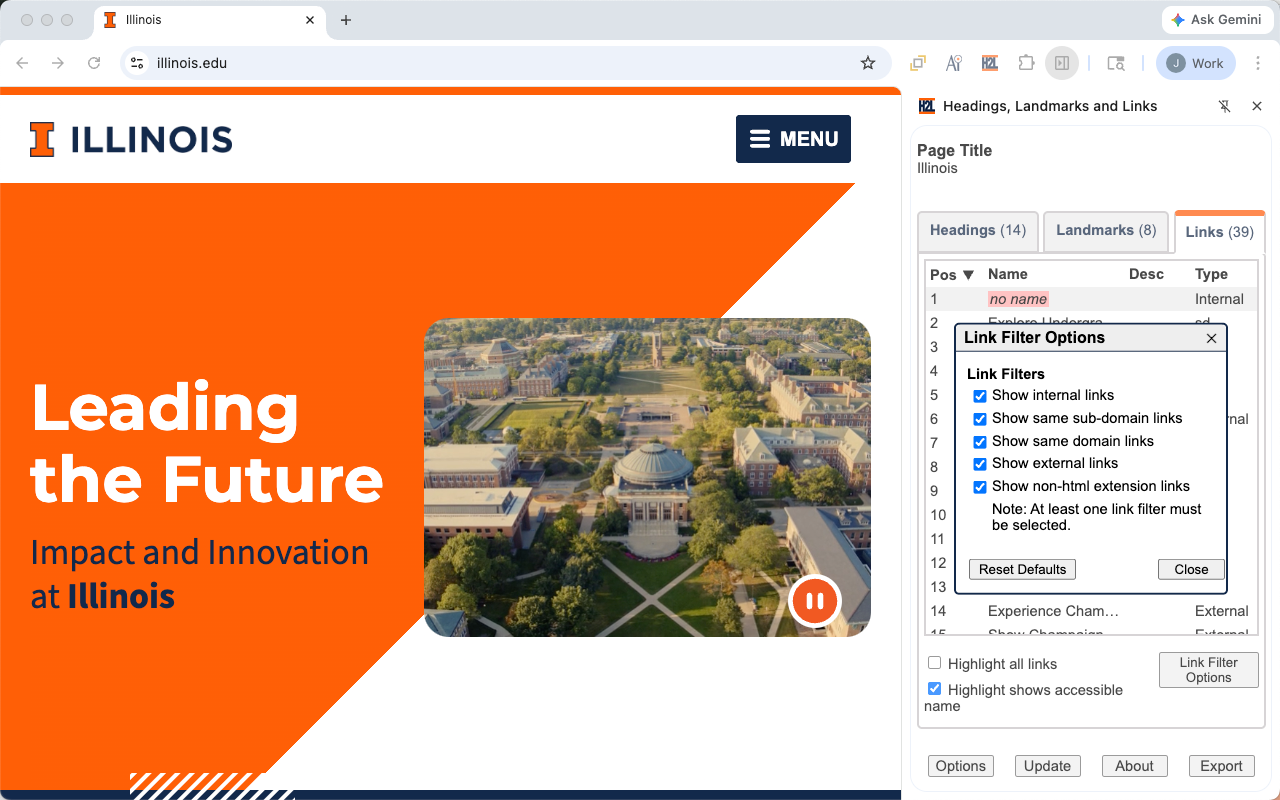
Task: Click the Options button at the panel bottom
Action: [x=961, y=766]
